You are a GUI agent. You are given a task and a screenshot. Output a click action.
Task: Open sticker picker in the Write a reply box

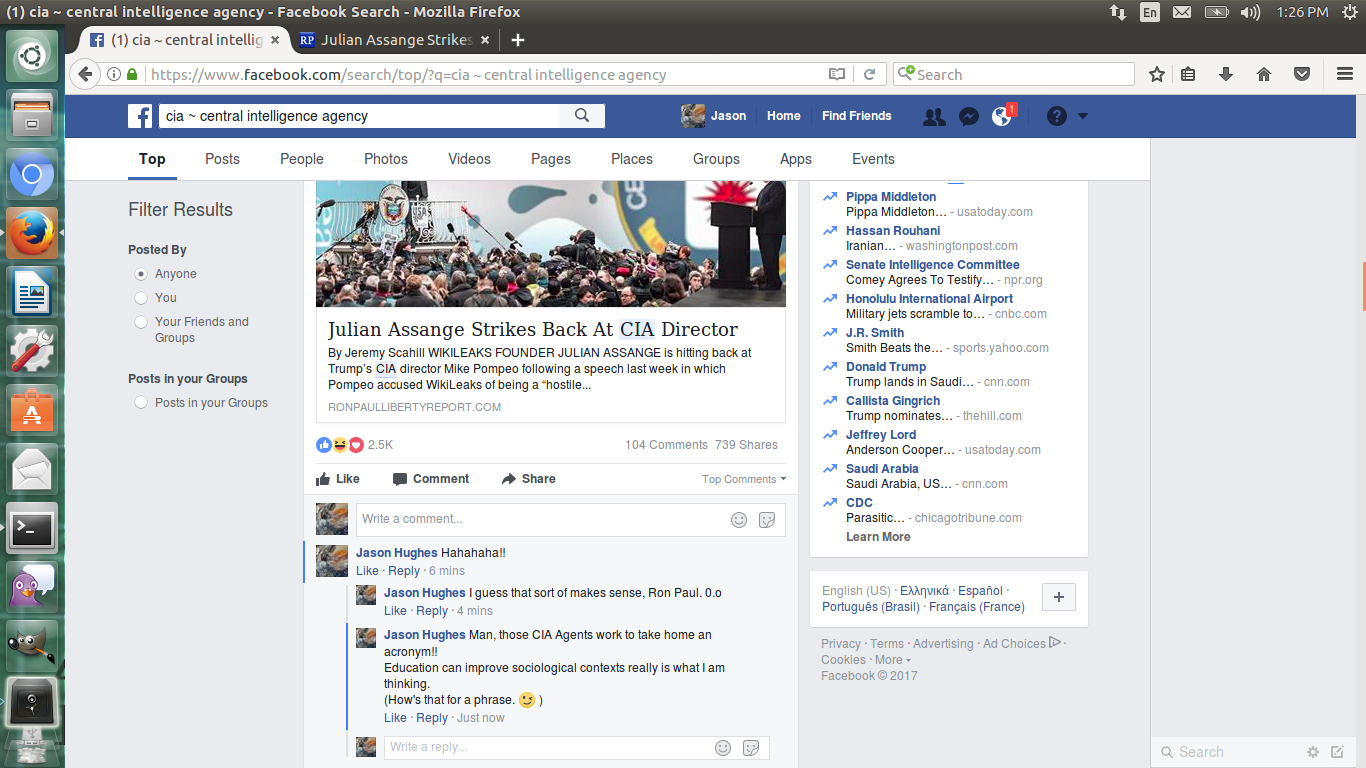click(751, 748)
